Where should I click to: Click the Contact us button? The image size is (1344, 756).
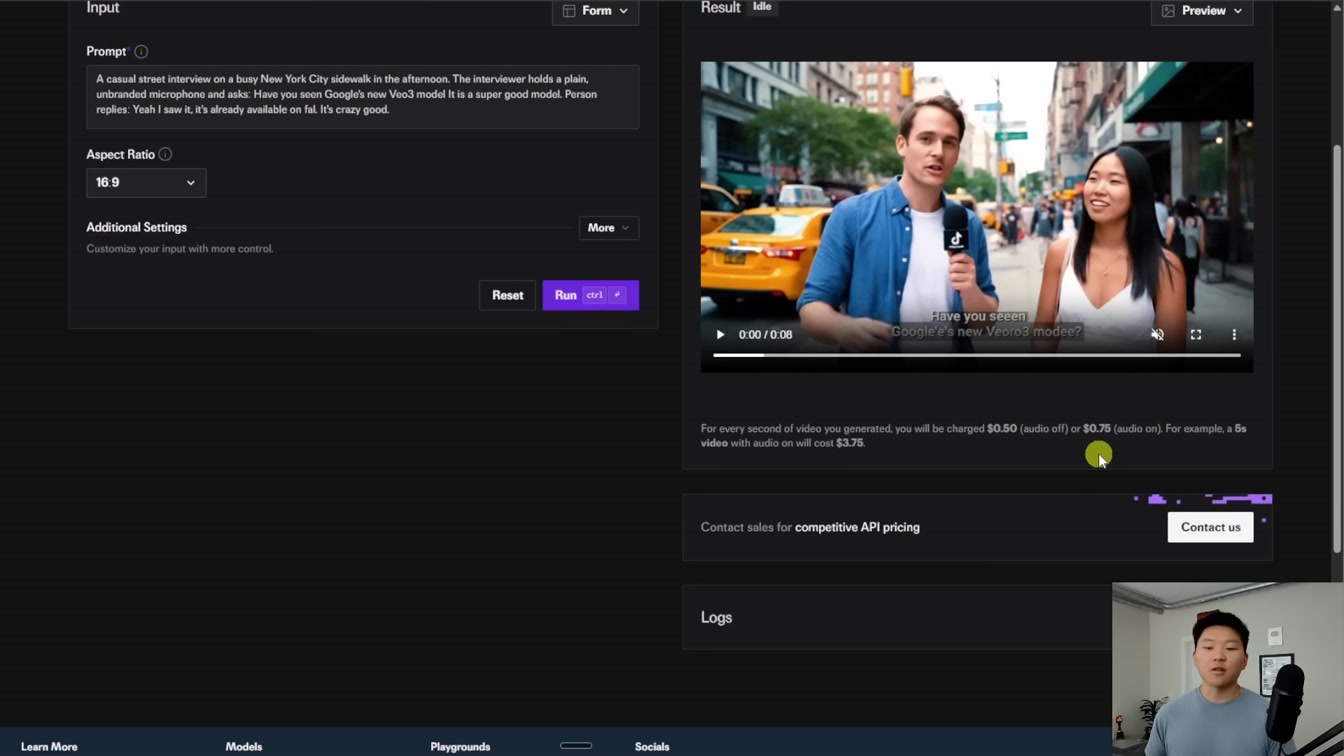coord(1210,527)
